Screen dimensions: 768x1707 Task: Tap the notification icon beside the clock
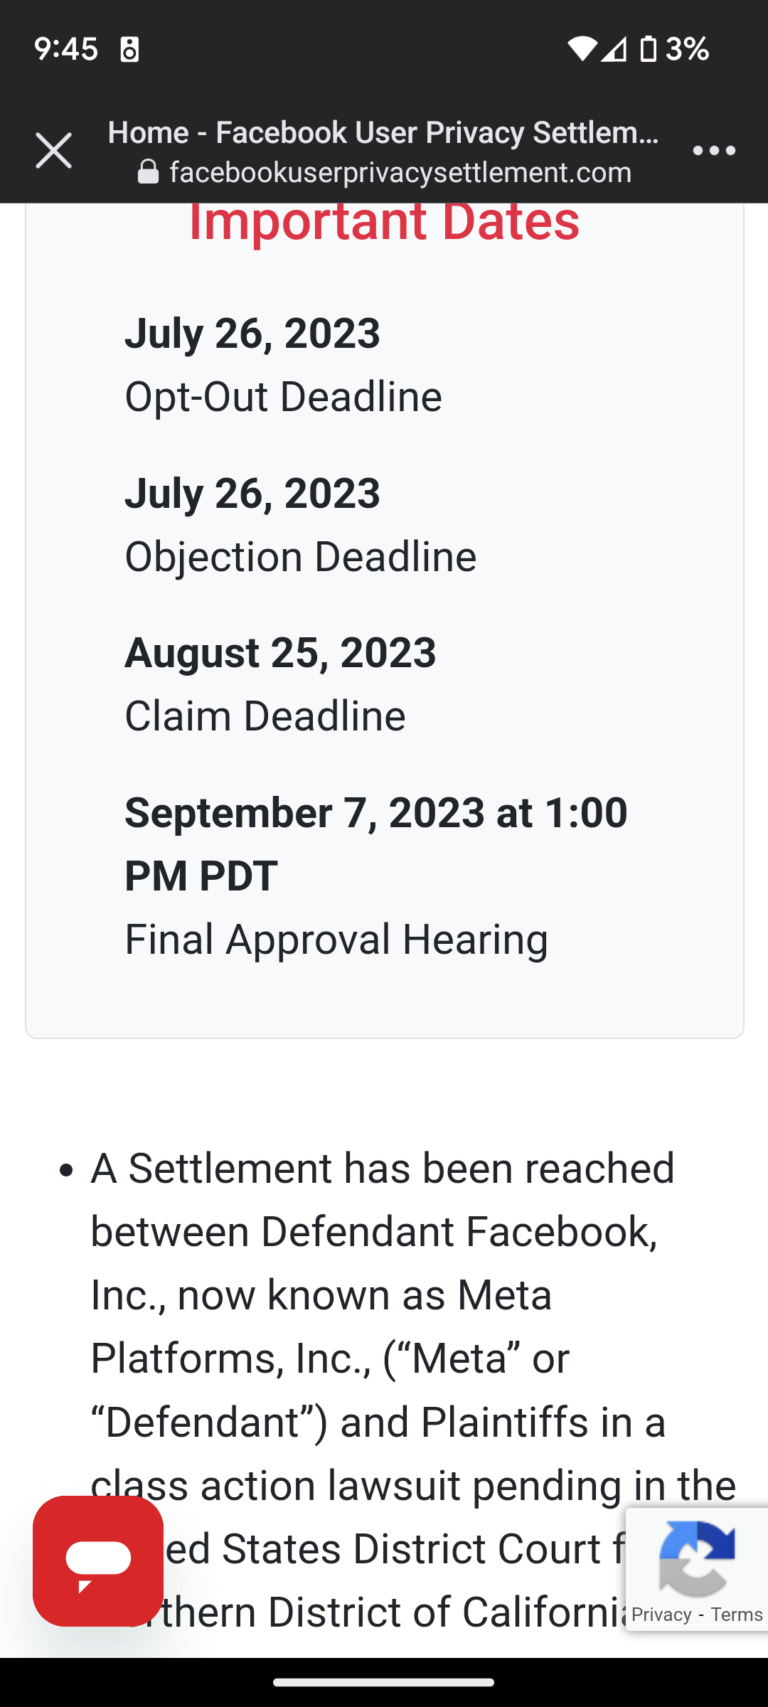[x=129, y=48]
